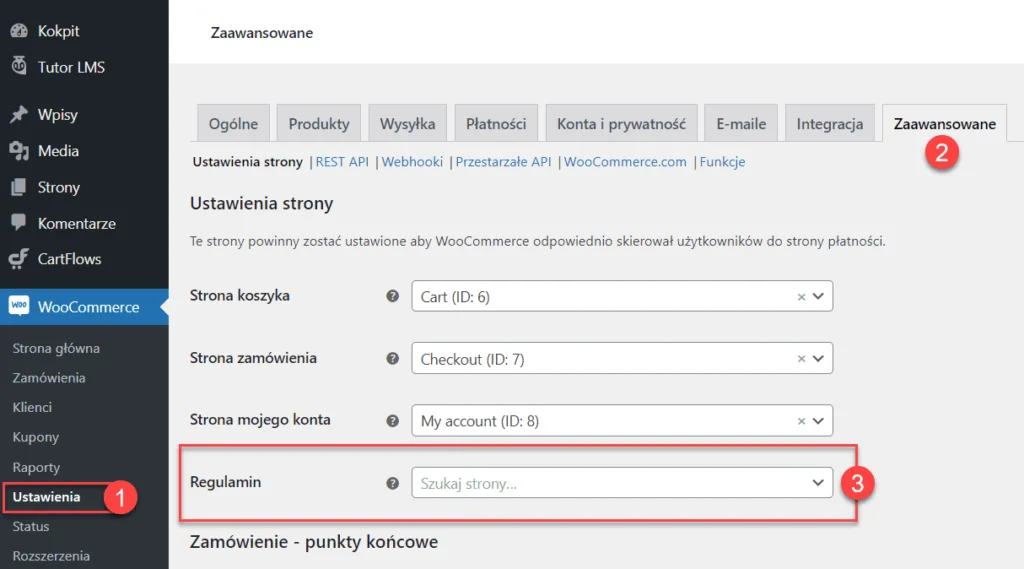Click the Zamówienie - punkty końcowe heading

tap(314, 542)
